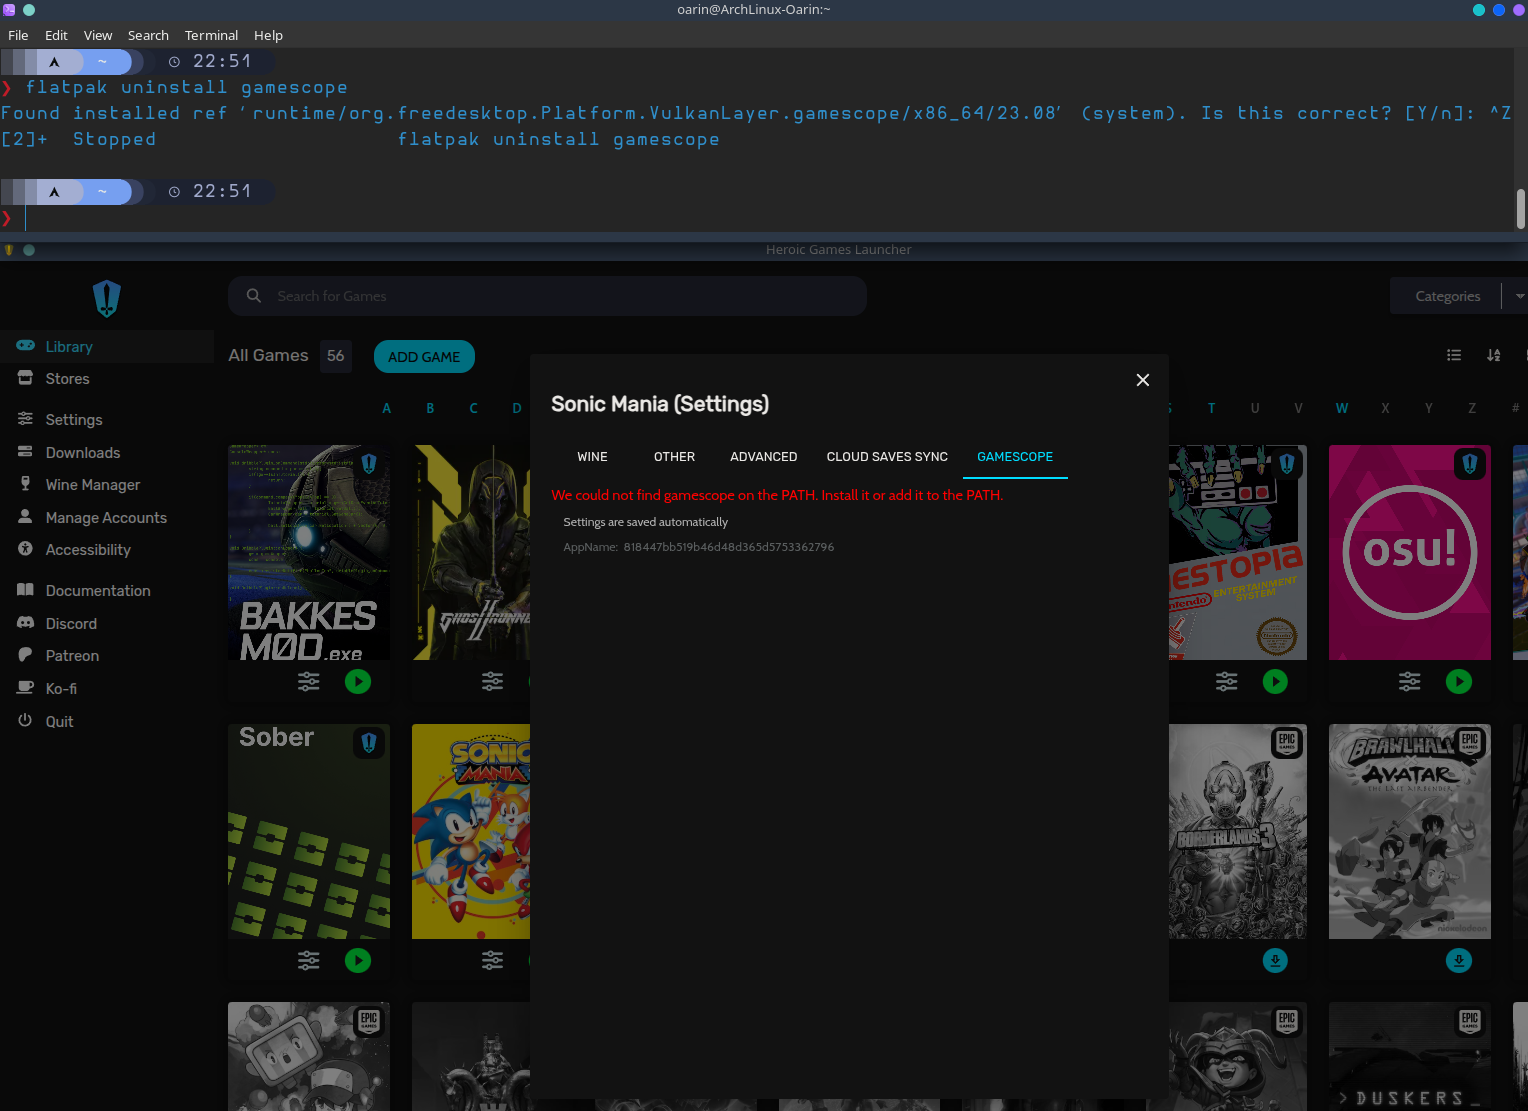Switch to the OTHER settings tab
The height and width of the screenshot is (1111, 1528).
coord(674,457)
